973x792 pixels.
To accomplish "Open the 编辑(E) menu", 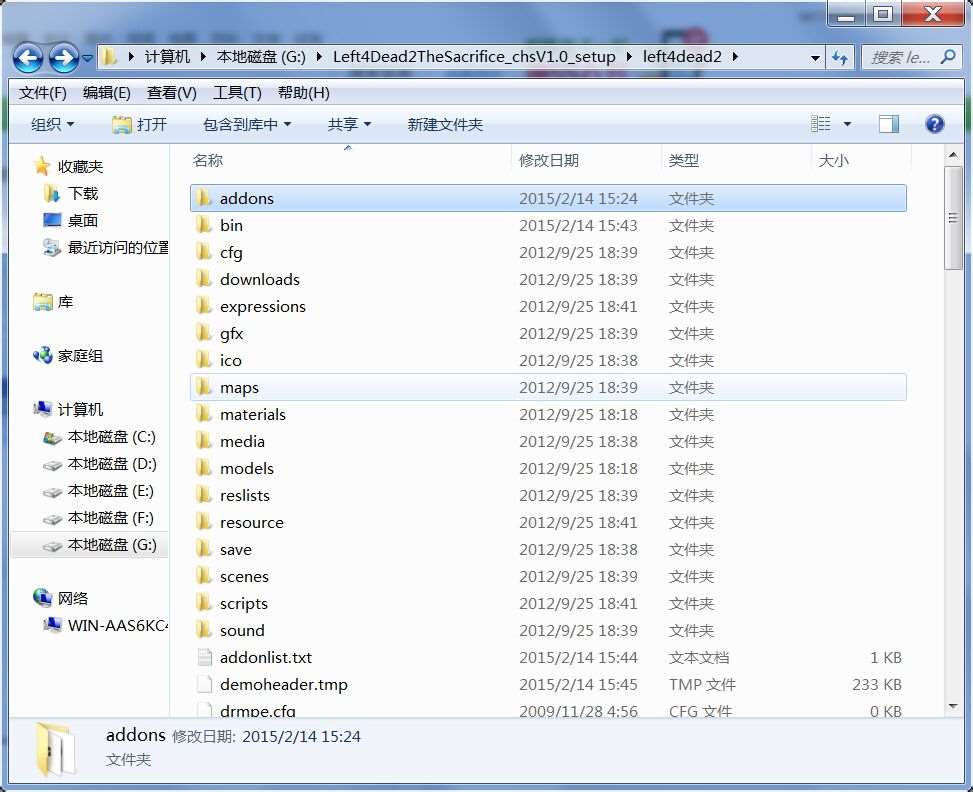I will (107, 92).
